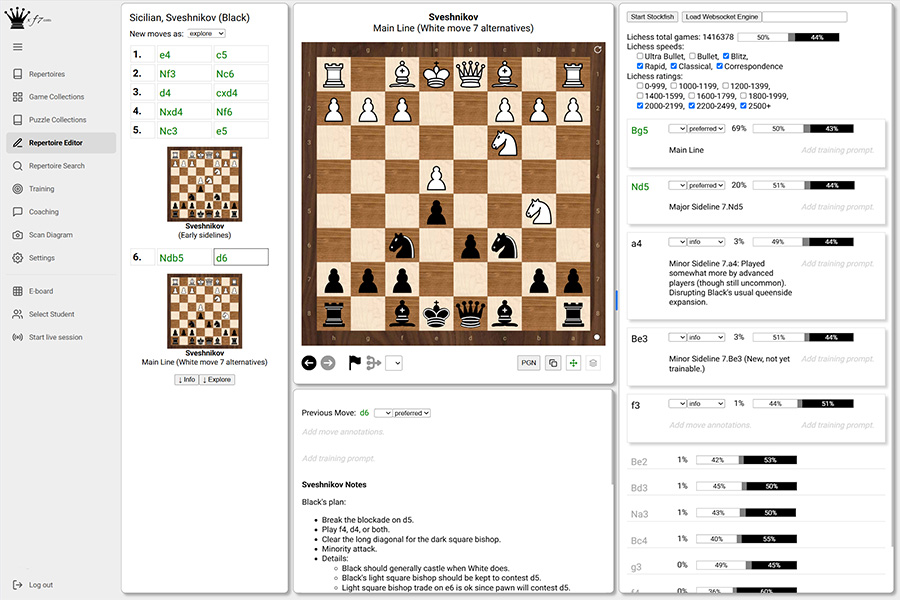Toggle the Correspondence checkbox

719,66
